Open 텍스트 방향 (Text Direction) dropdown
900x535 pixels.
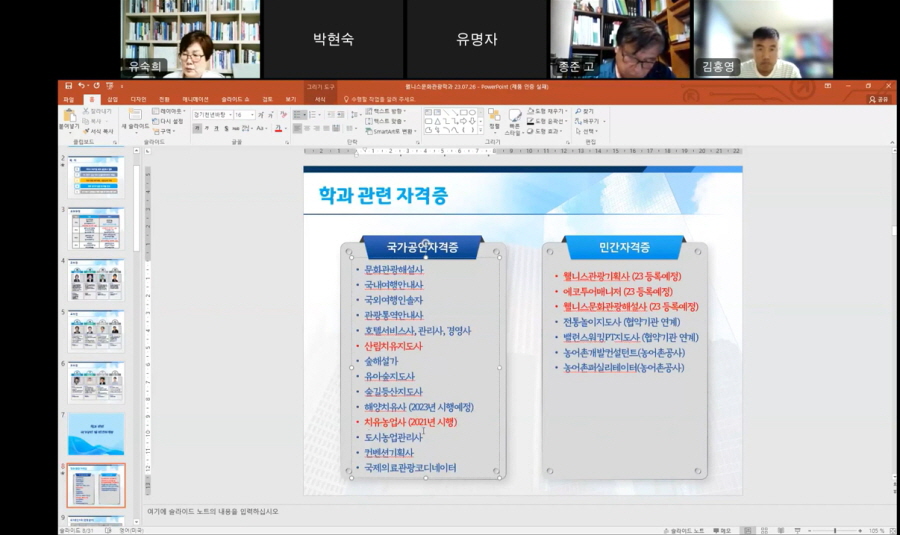point(386,111)
